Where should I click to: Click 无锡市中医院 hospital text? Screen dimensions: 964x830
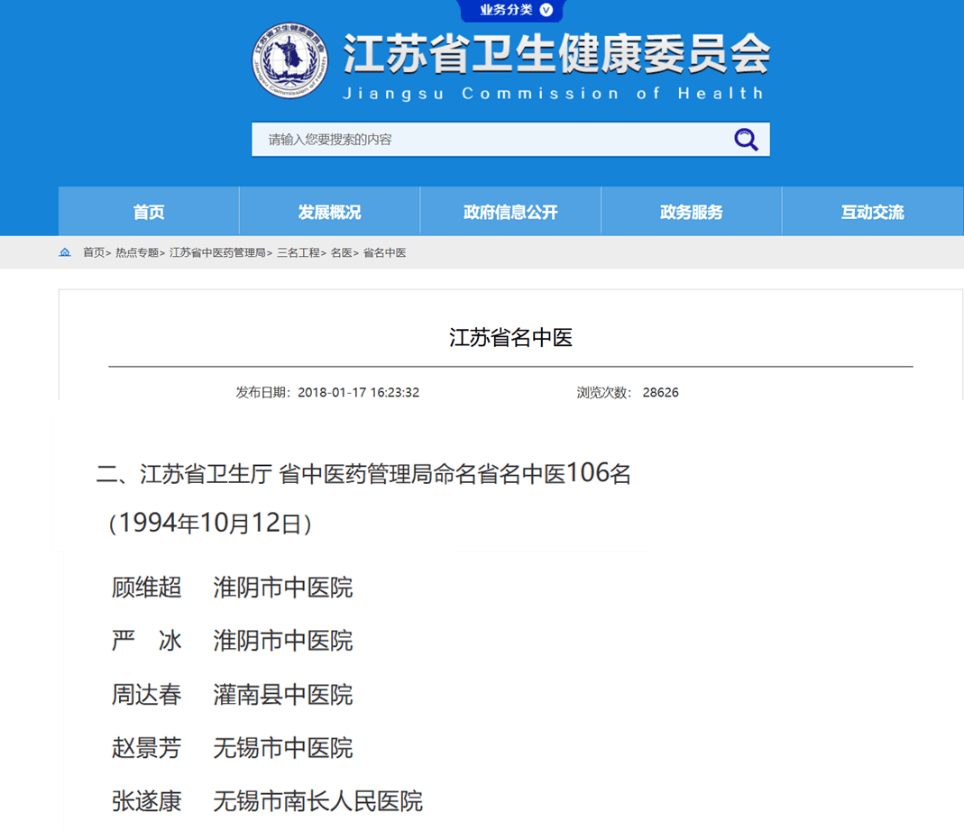click(x=283, y=748)
